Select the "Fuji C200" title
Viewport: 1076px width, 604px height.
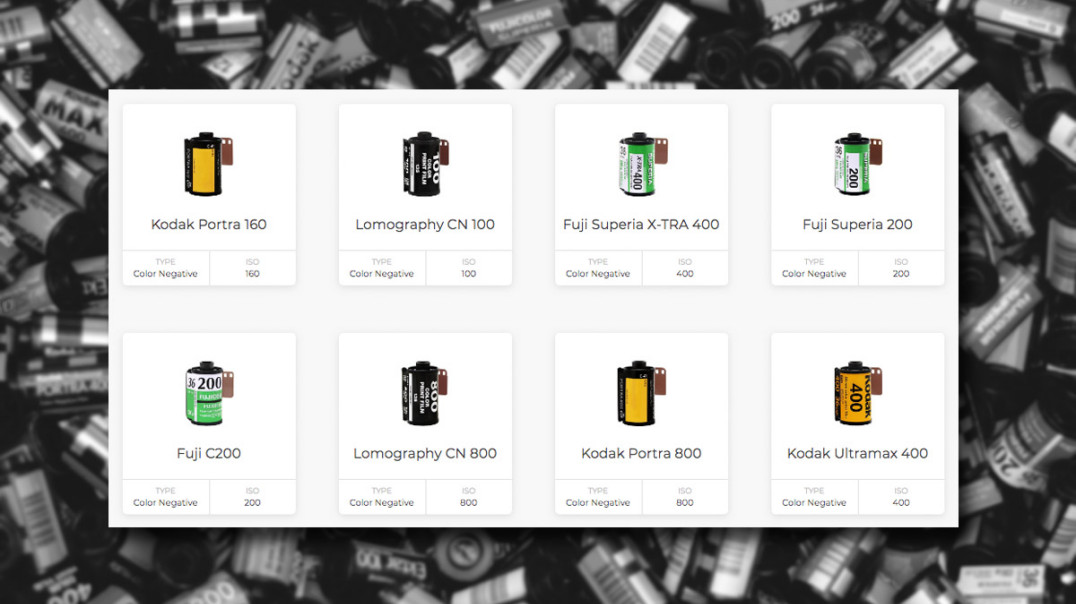pyautogui.click(x=209, y=454)
